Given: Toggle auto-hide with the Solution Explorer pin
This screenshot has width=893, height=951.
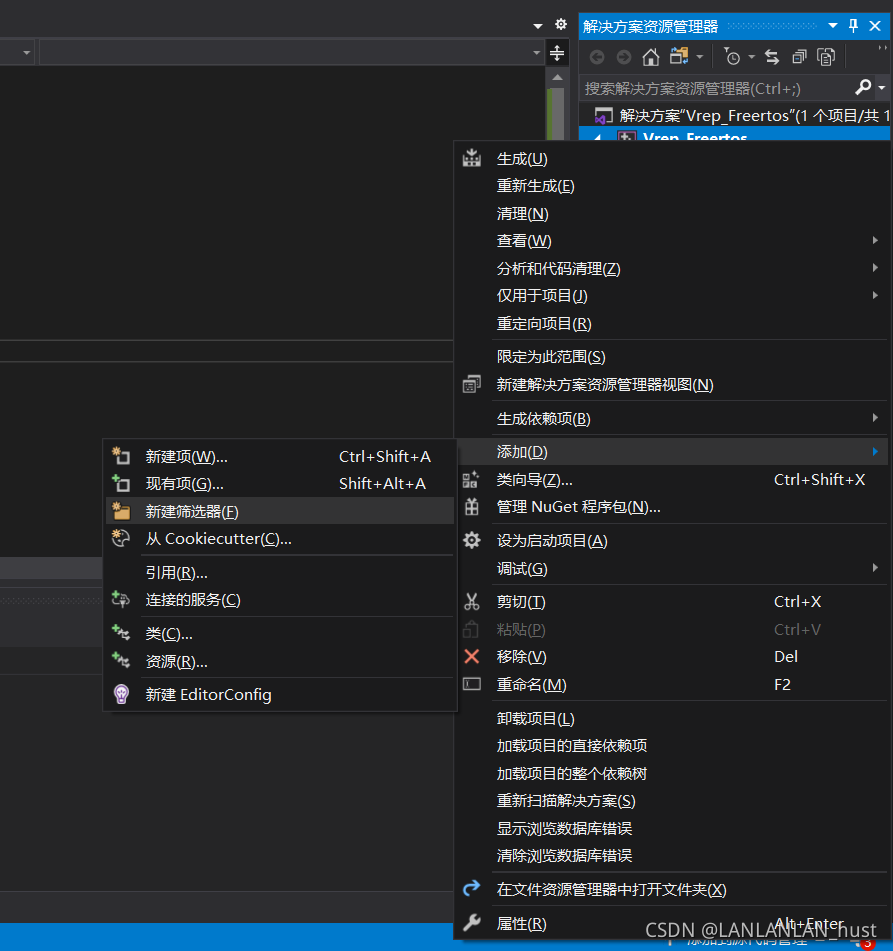Looking at the screenshot, I should pos(852,26).
